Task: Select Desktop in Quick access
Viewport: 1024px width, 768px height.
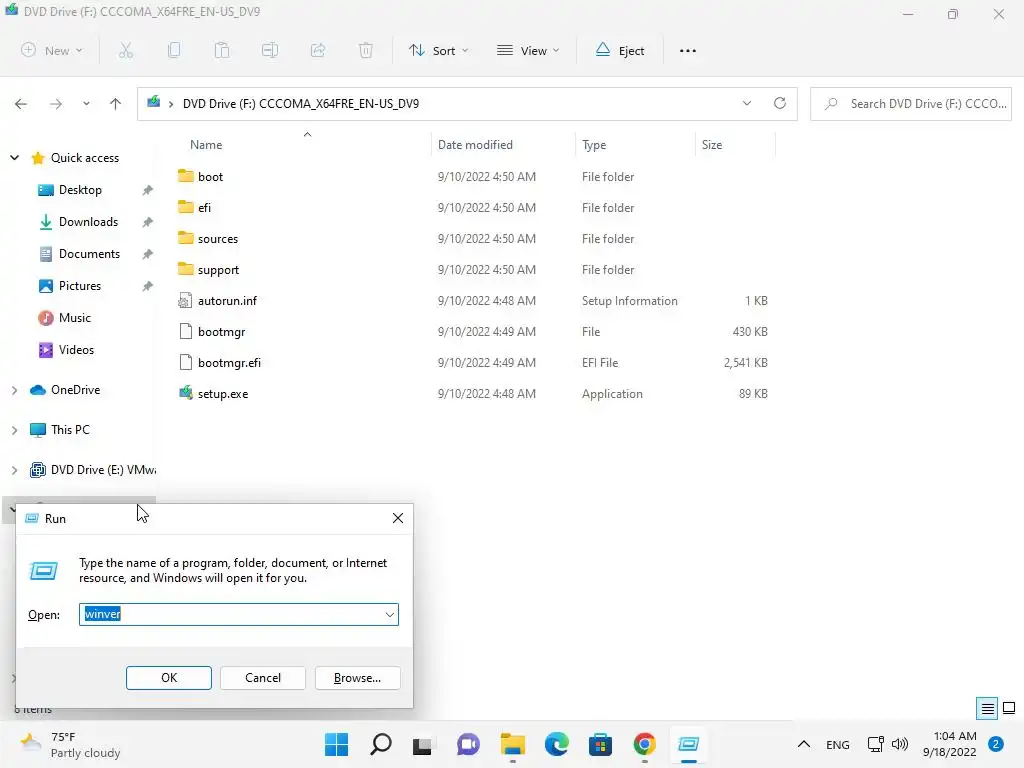Action: pos(80,189)
